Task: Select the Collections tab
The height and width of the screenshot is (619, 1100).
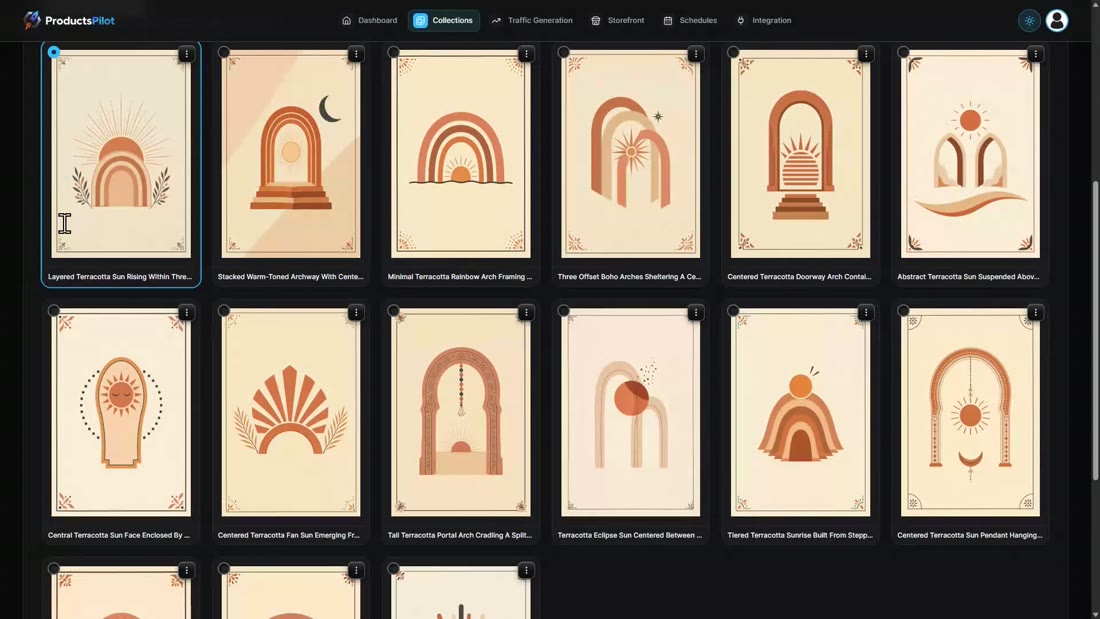Action: [443, 20]
